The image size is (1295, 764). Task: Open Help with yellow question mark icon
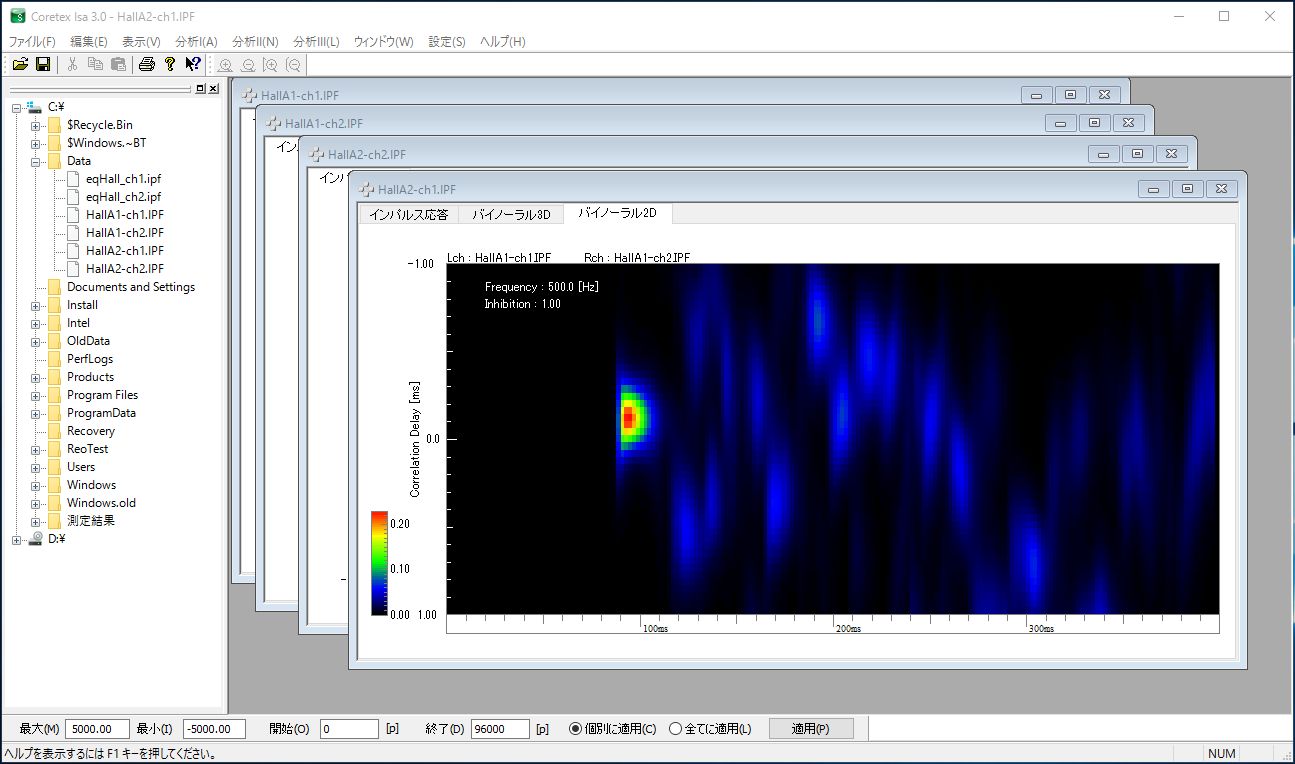click(170, 64)
